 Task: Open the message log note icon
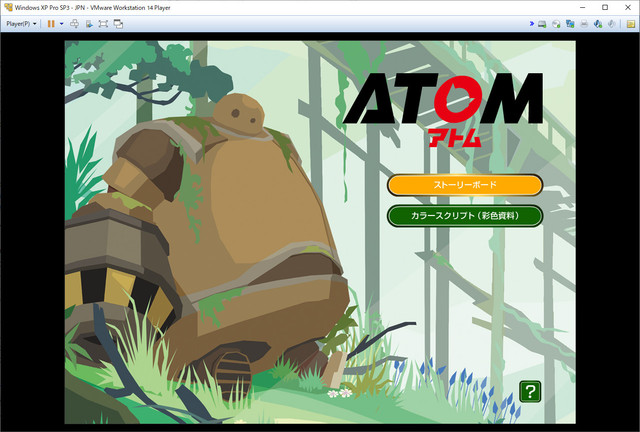pos(631,24)
